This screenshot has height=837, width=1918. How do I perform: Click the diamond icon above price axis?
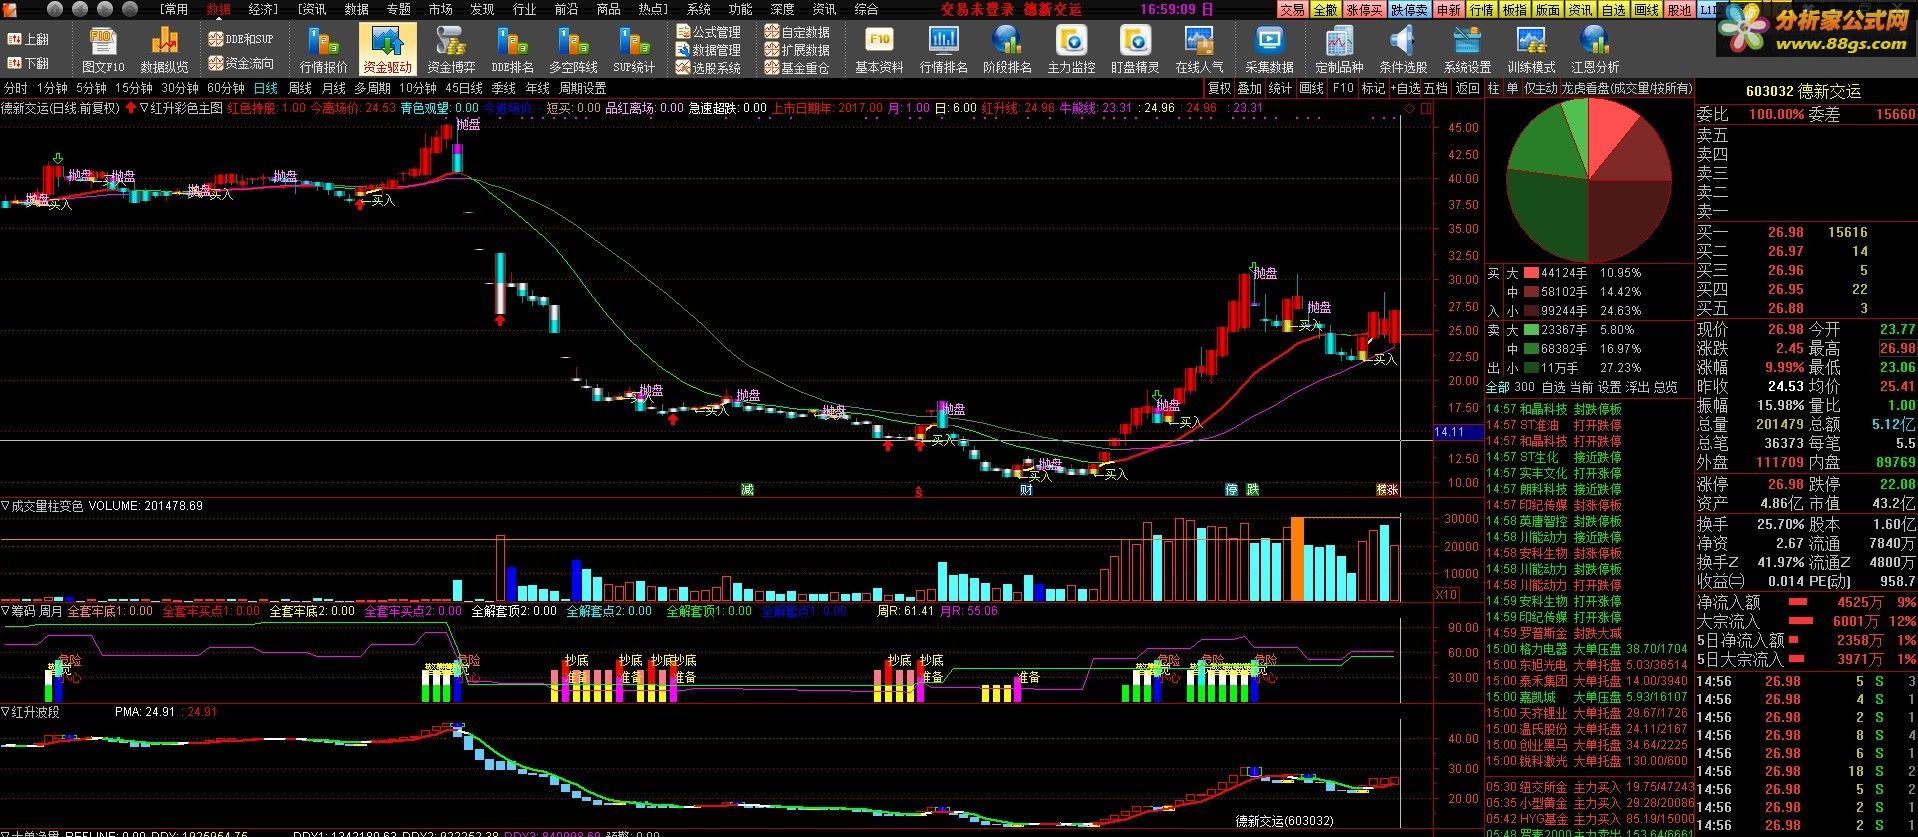1411,108
